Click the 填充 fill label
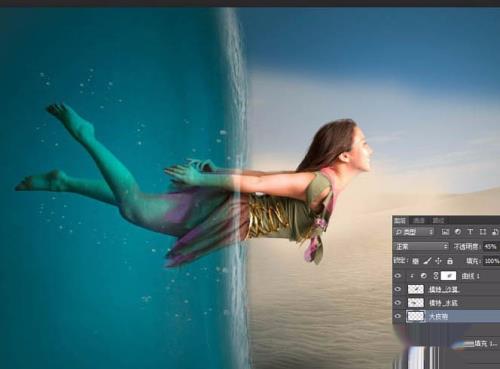 (x=474, y=261)
